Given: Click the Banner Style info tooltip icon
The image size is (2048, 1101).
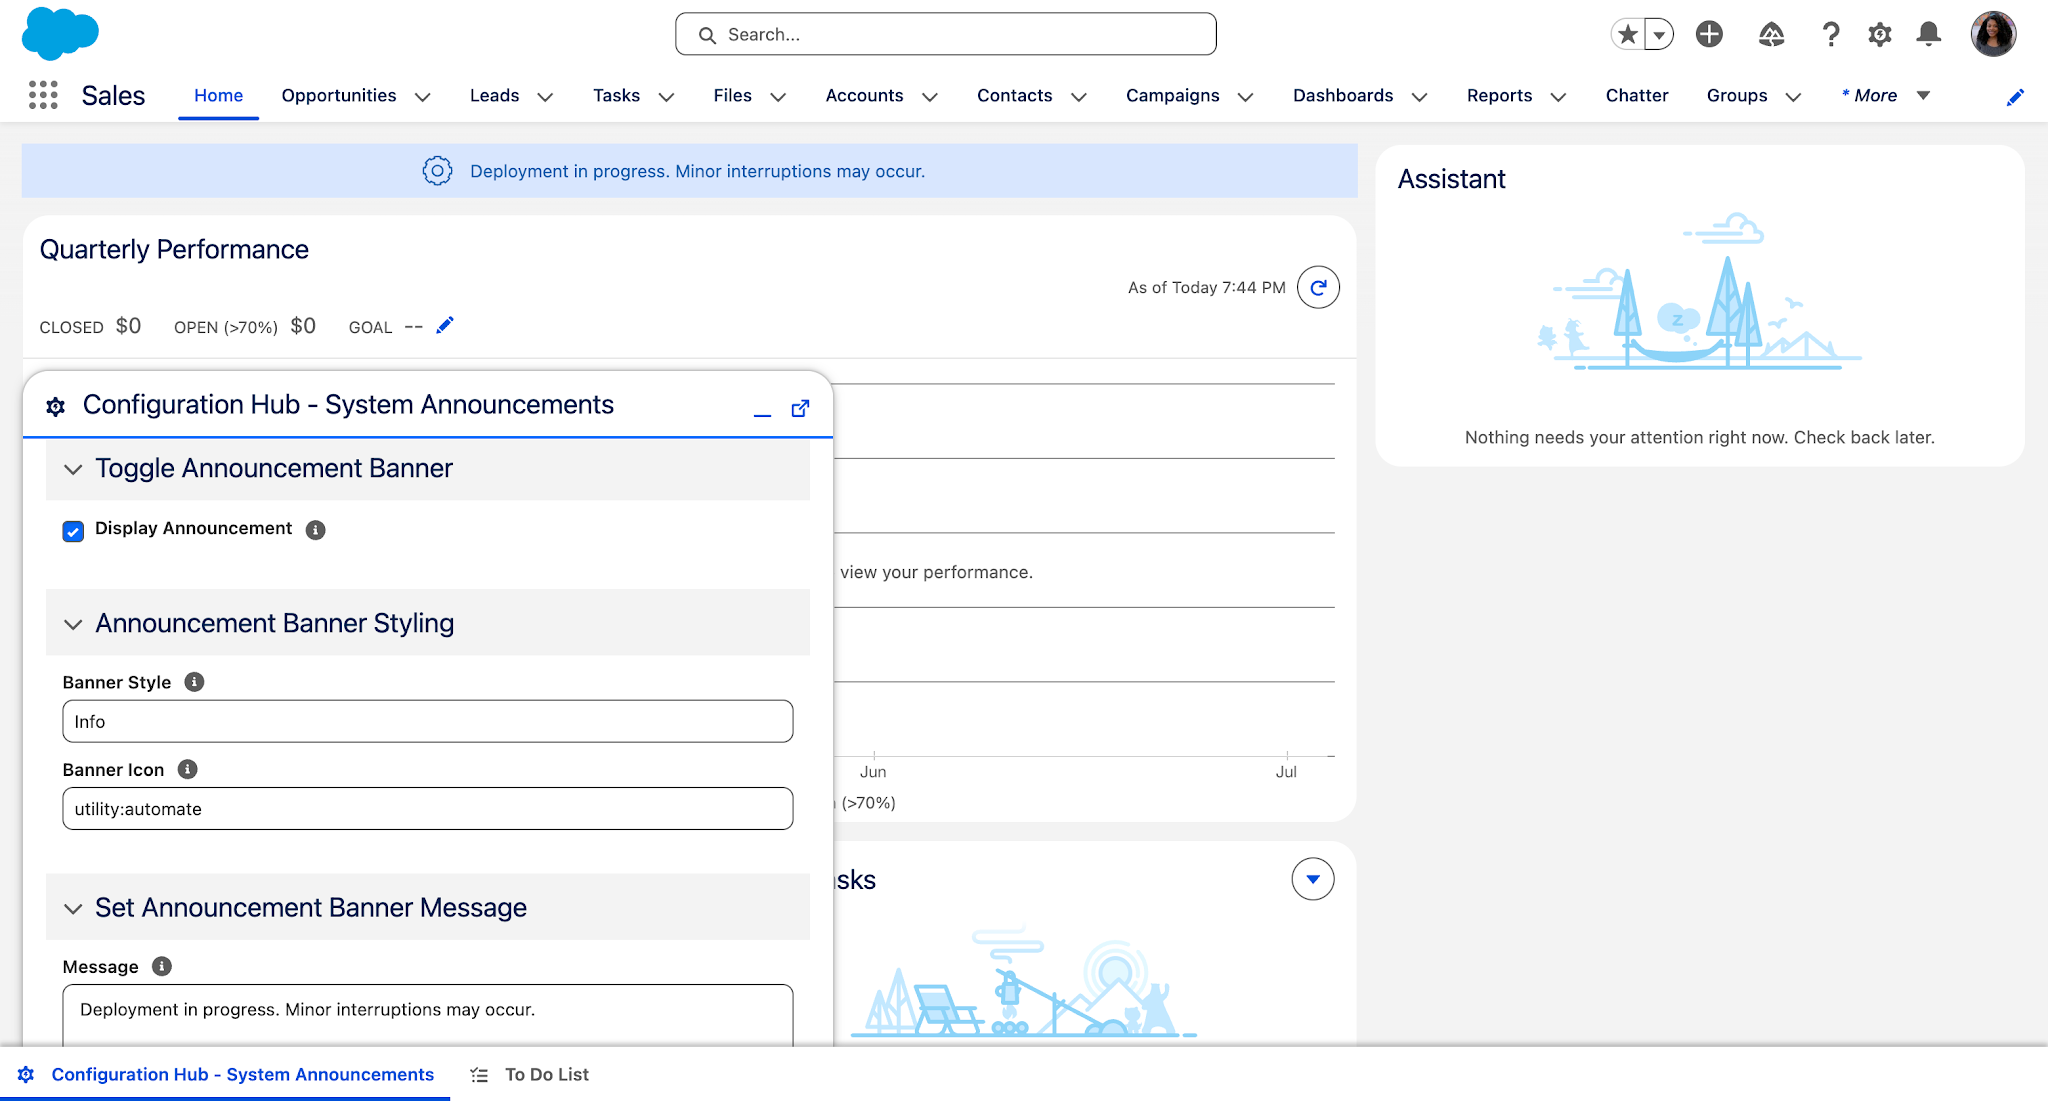Looking at the screenshot, I should (194, 681).
